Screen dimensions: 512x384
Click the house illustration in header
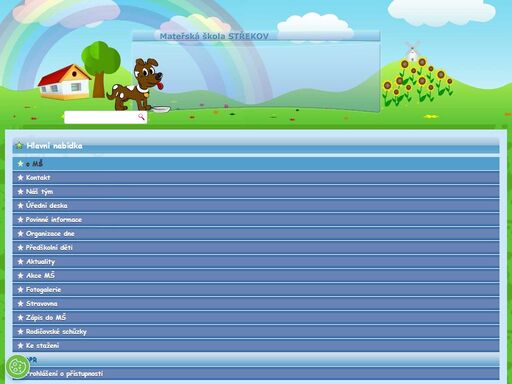(64, 82)
